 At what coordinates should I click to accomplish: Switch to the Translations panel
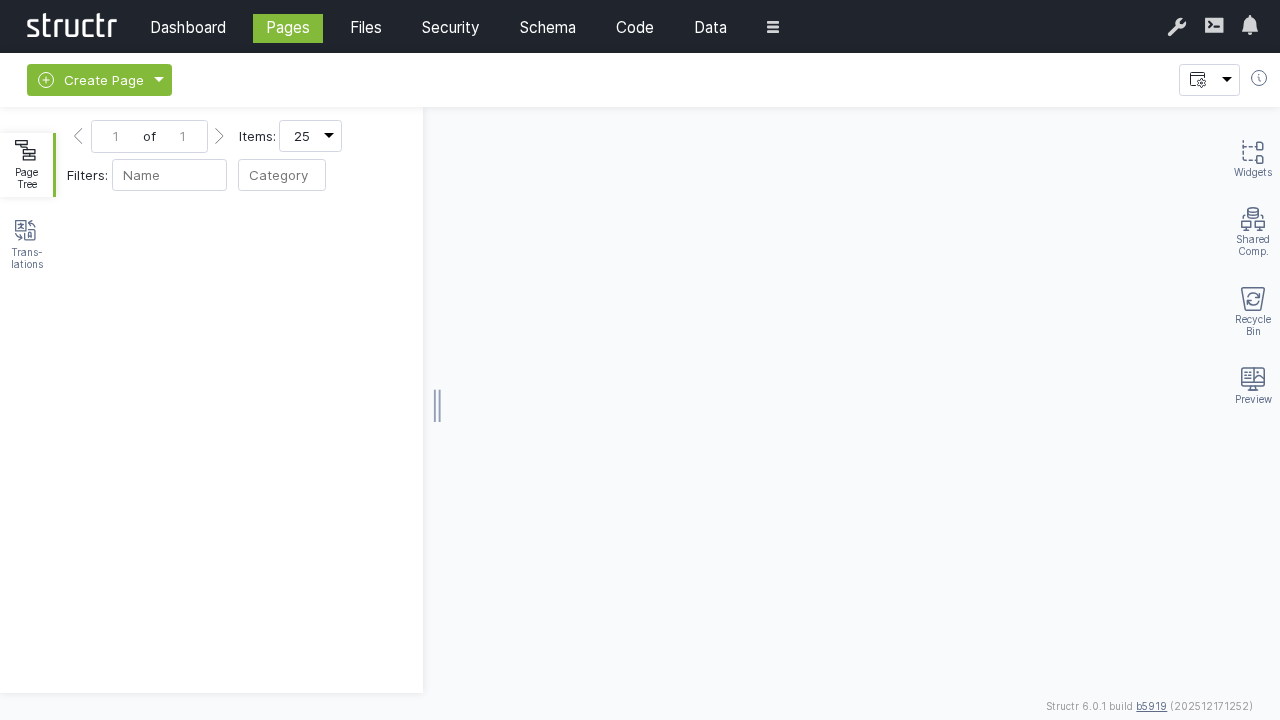27,244
